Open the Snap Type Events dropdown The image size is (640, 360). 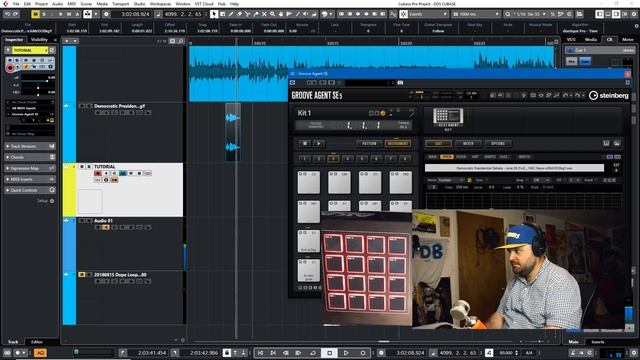click(x=428, y=14)
